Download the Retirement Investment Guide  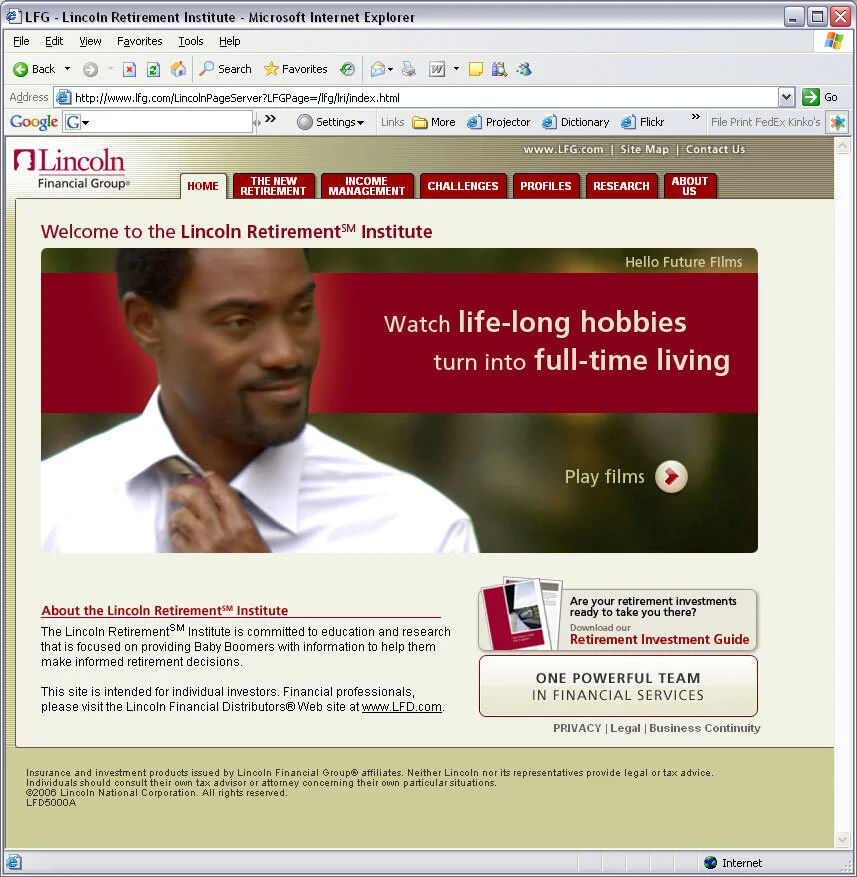pos(660,639)
